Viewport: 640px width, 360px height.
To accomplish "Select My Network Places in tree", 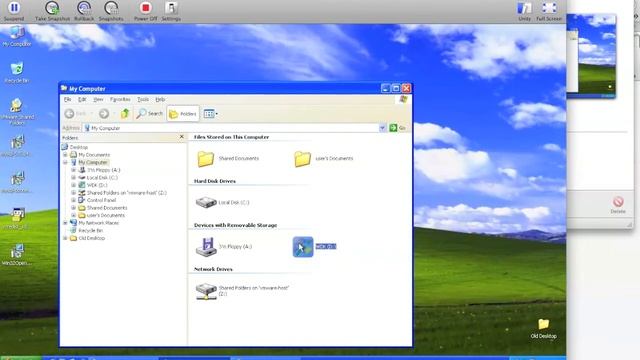I will click(x=98, y=223).
